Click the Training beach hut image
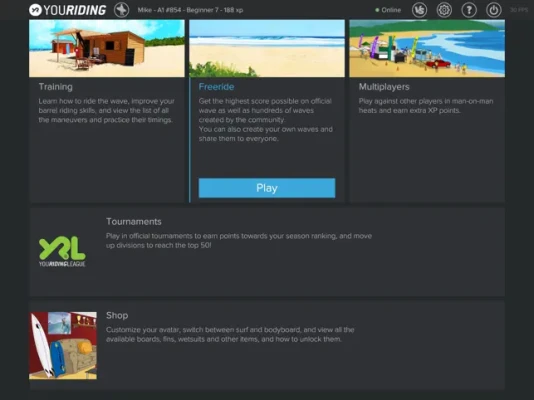The width and height of the screenshot is (534, 400). (x=107, y=48)
